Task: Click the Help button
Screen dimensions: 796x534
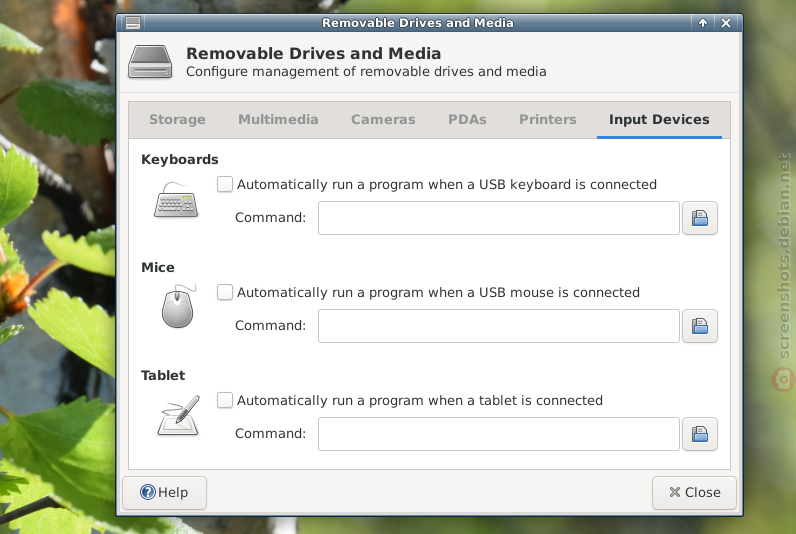Action: click(x=164, y=492)
